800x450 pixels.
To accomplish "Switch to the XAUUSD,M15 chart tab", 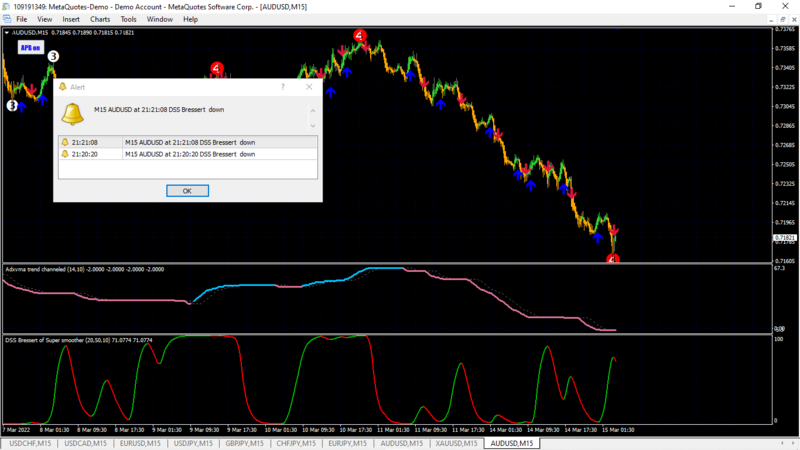I will pyautogui.click(x=456, y=443).
